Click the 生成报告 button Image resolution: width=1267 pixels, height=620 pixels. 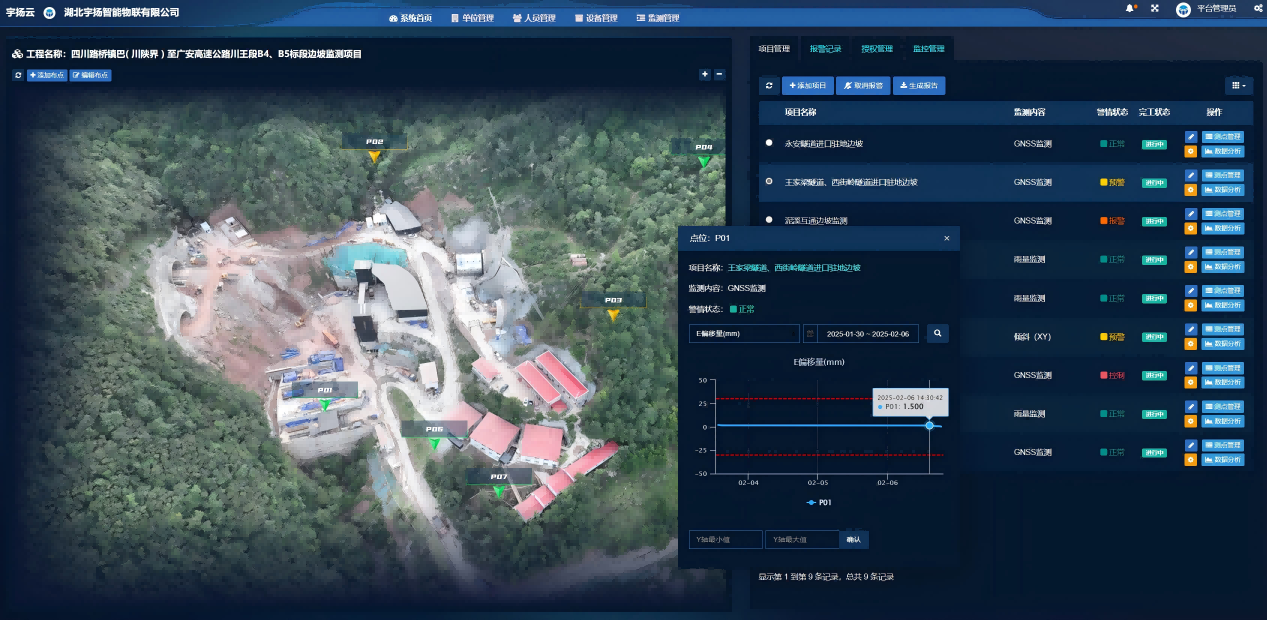click(919, 86)
